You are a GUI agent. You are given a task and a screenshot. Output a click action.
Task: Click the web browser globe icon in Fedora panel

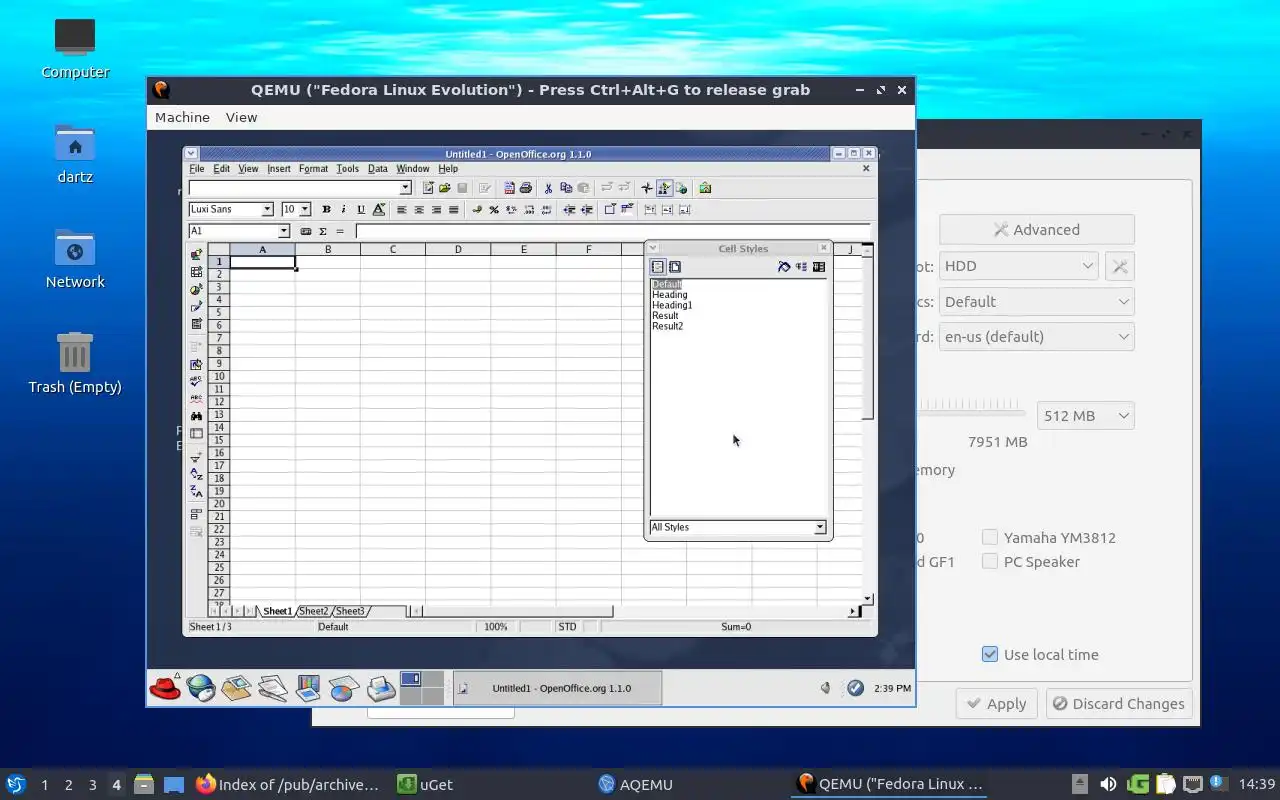pos(201,688)
